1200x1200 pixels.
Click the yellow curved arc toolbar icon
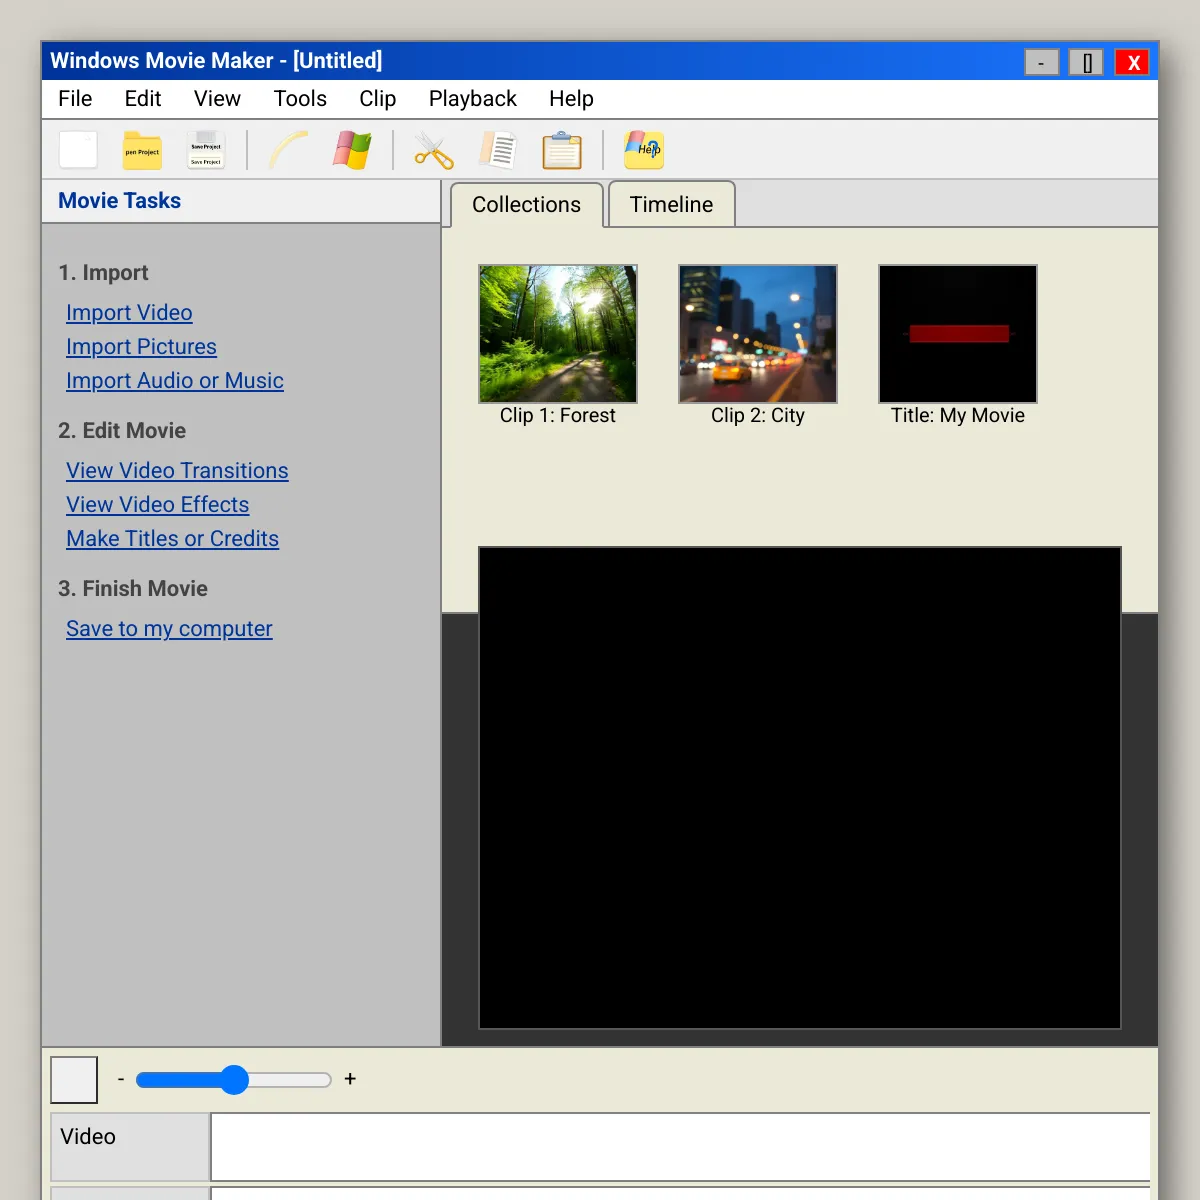click(288, 150)
